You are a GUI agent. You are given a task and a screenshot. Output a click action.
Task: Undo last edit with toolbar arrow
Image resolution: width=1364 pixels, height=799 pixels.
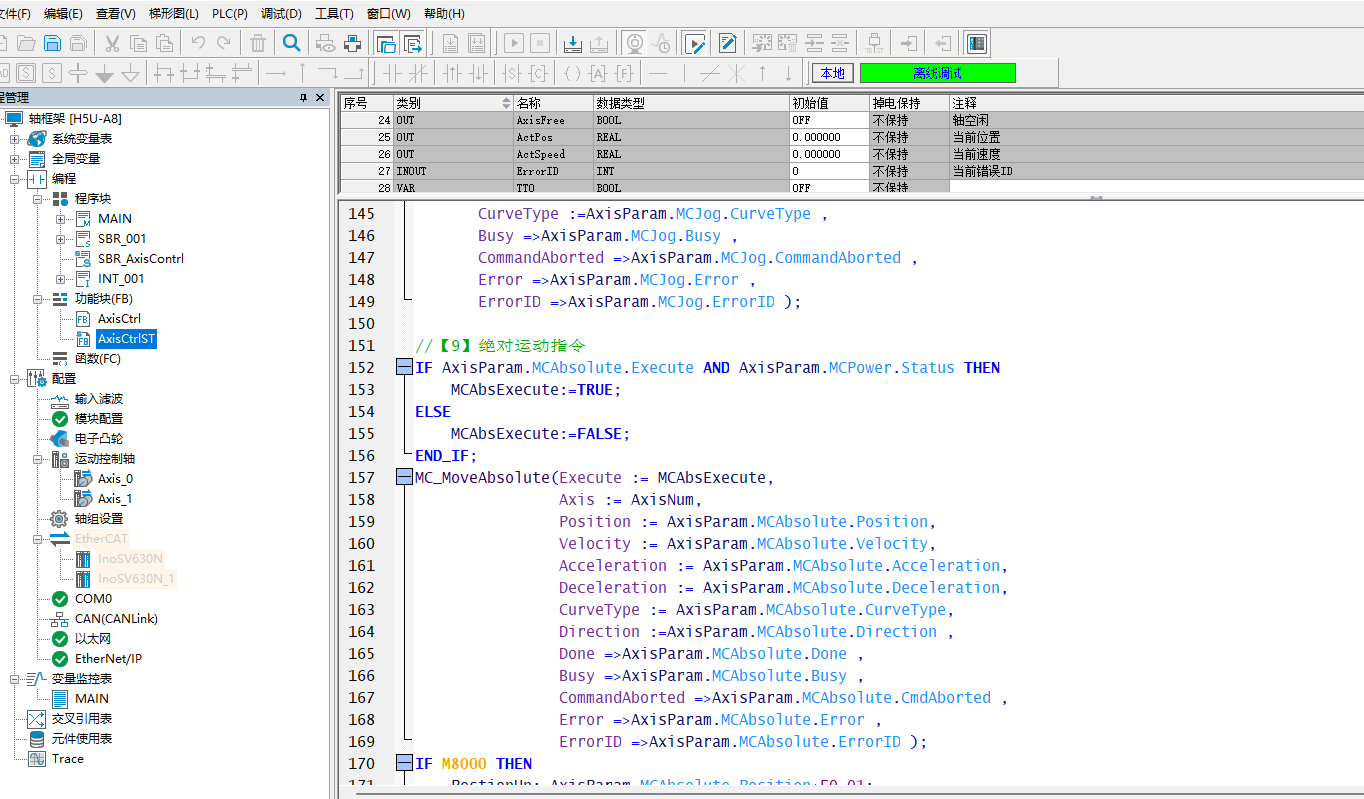pyautogui.click(x=198, y=43)
